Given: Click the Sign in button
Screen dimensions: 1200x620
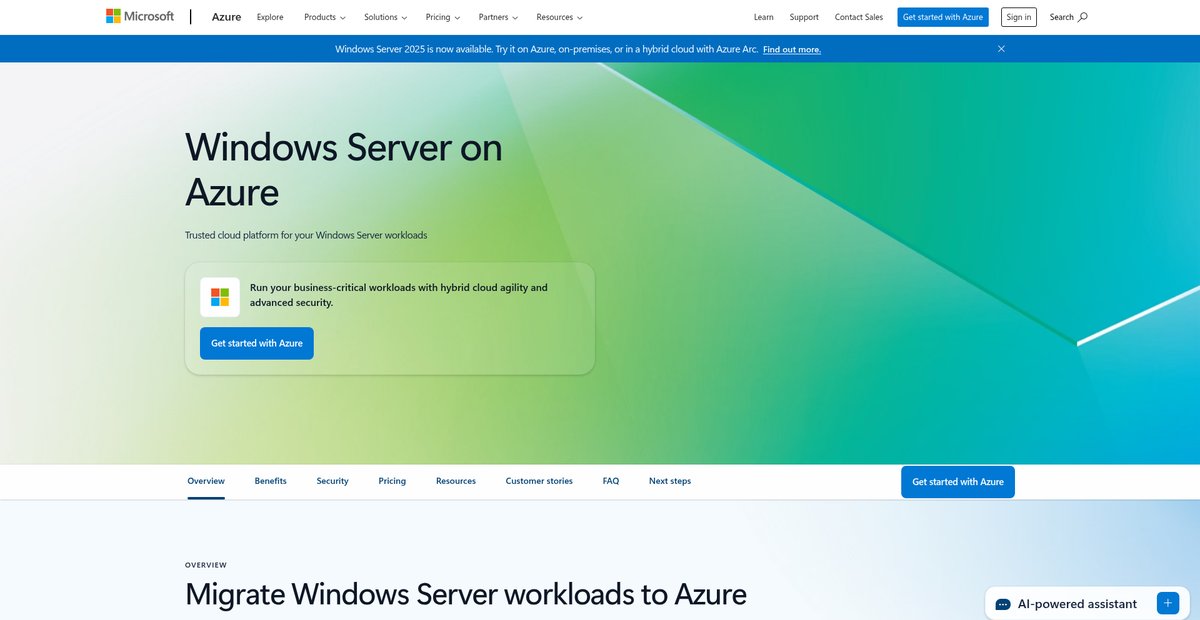Looking at the screenshot, I should (x=1019, y=17).
